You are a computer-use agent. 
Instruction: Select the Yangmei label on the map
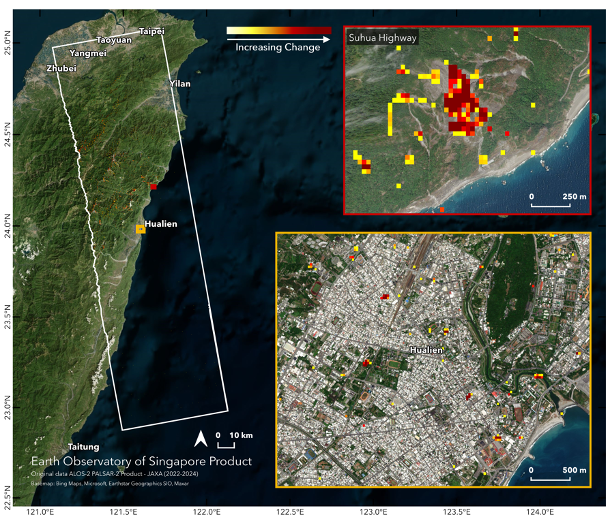pos(90,53)
